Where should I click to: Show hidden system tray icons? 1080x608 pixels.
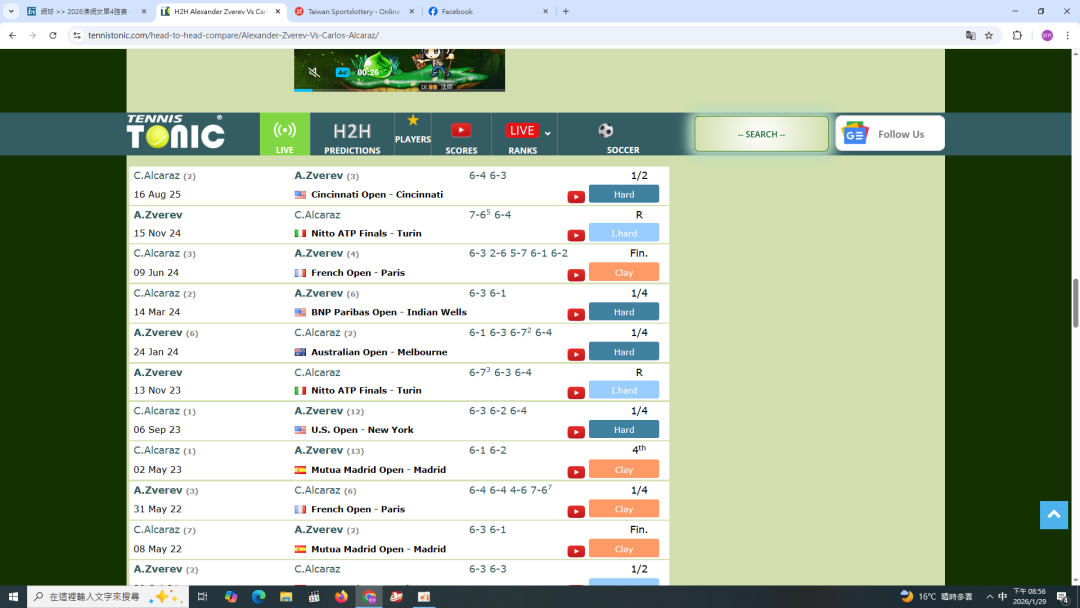(x=989, y=597)
